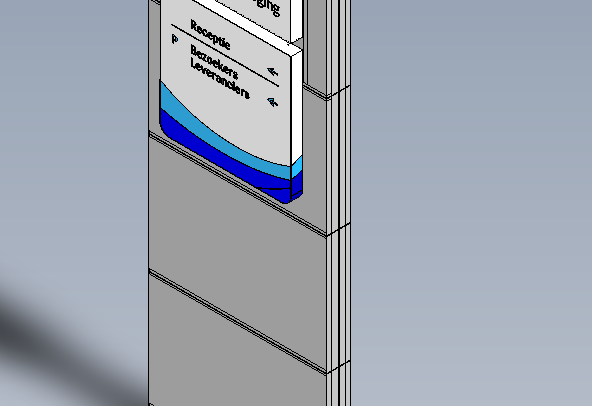The width and height of the screenshot is (592, 406).
Task: Select the ribbed right edge of column
Action: (339, 204)
